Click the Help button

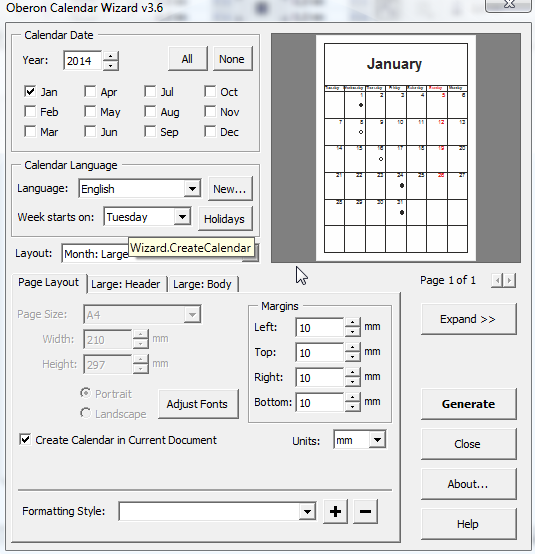(468, 524)
